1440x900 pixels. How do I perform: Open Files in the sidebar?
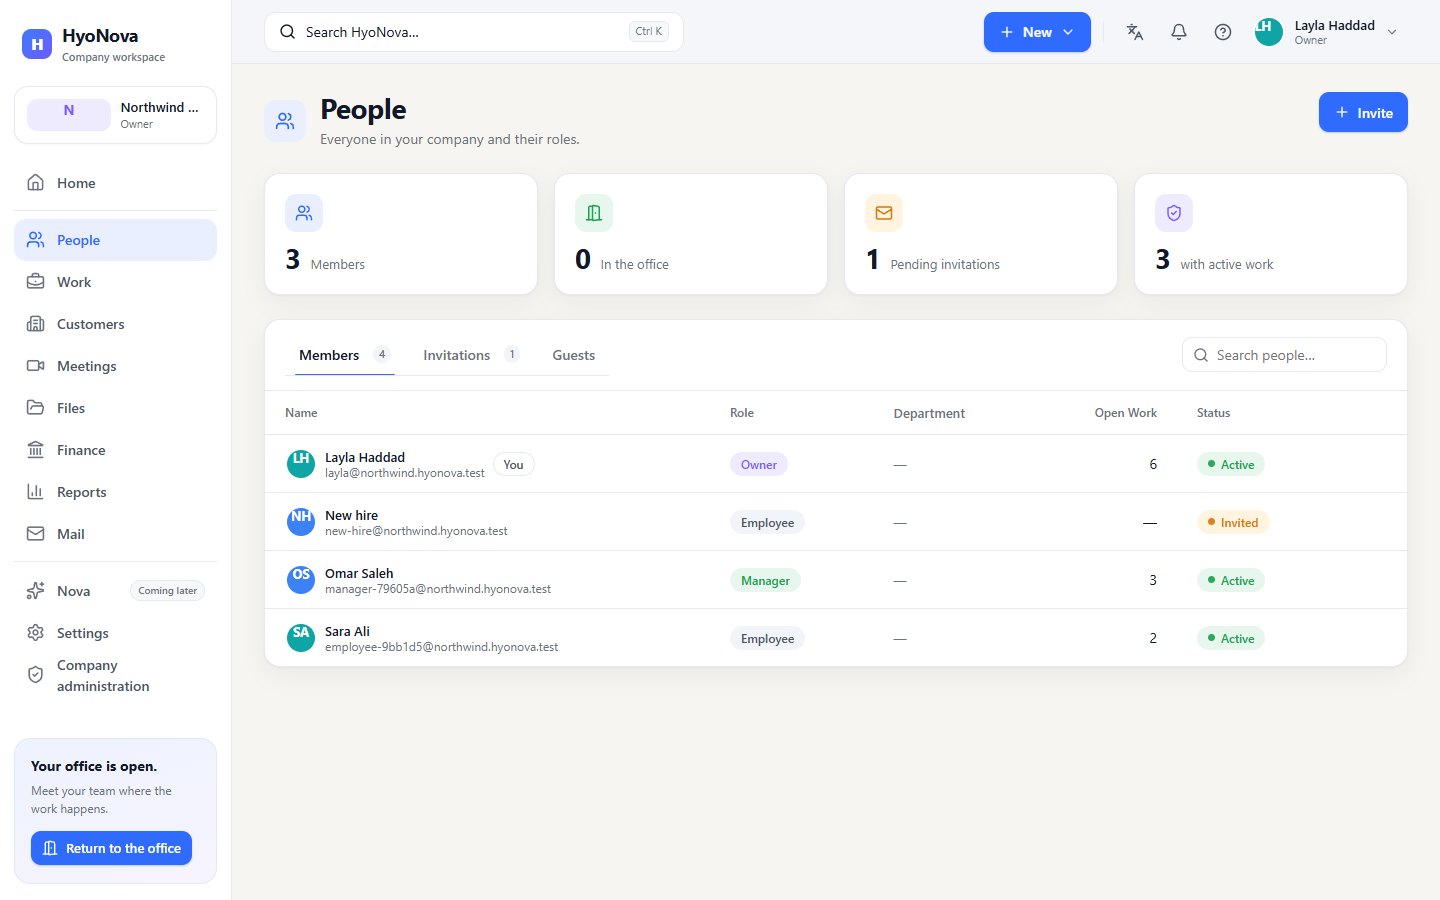pyautogui.click(x=115, y=408)
